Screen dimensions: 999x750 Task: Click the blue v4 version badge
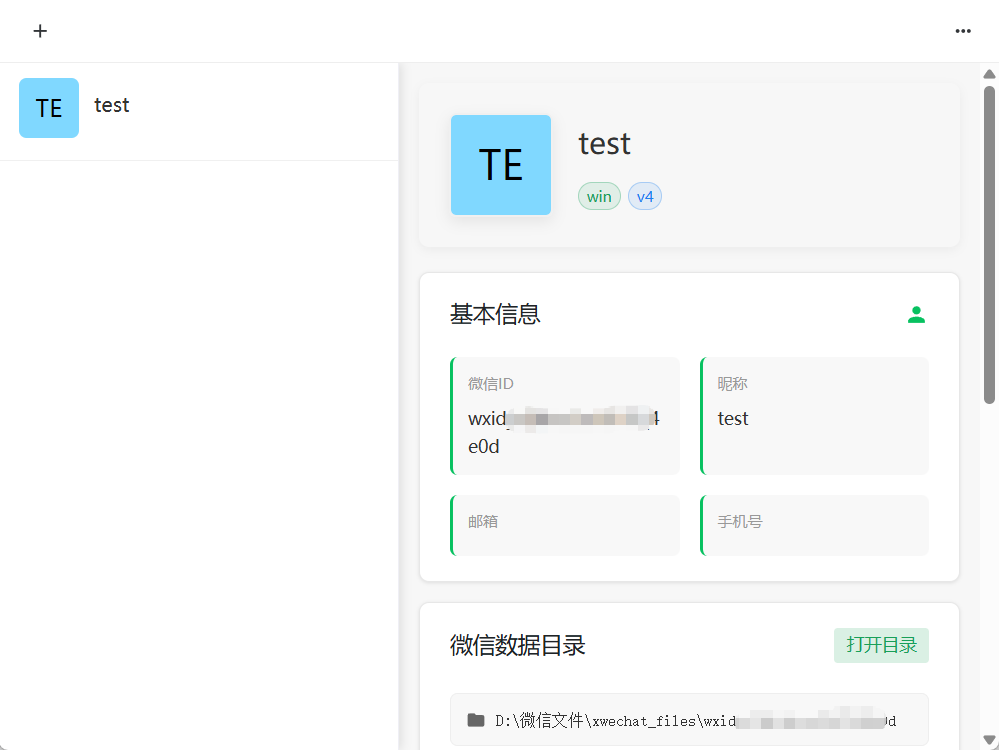(x=645, y=196)
